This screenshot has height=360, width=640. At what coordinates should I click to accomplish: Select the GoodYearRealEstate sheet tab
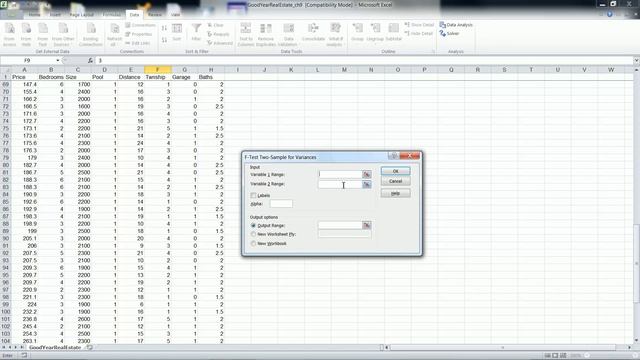[x=55, y=347]
